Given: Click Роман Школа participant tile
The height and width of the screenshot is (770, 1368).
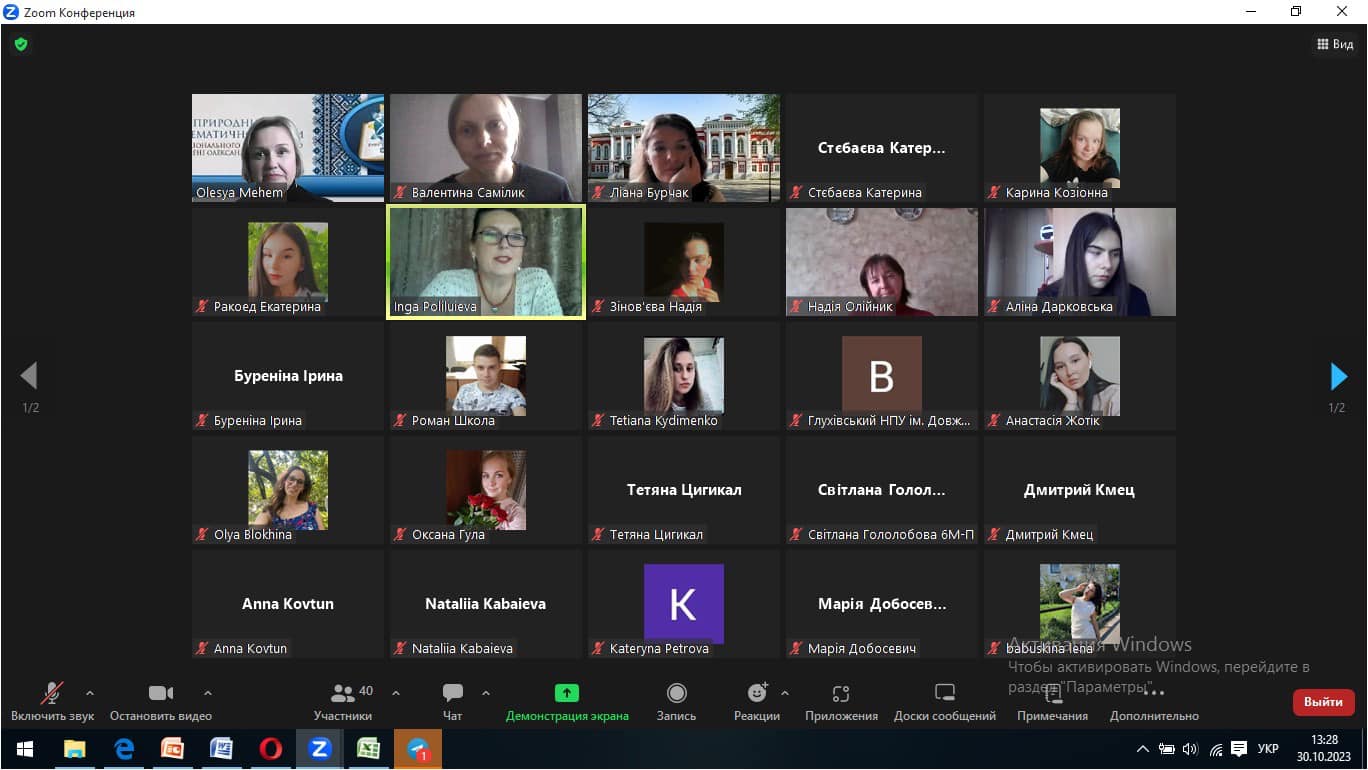Looking at the screenshot, I should 486,376.
